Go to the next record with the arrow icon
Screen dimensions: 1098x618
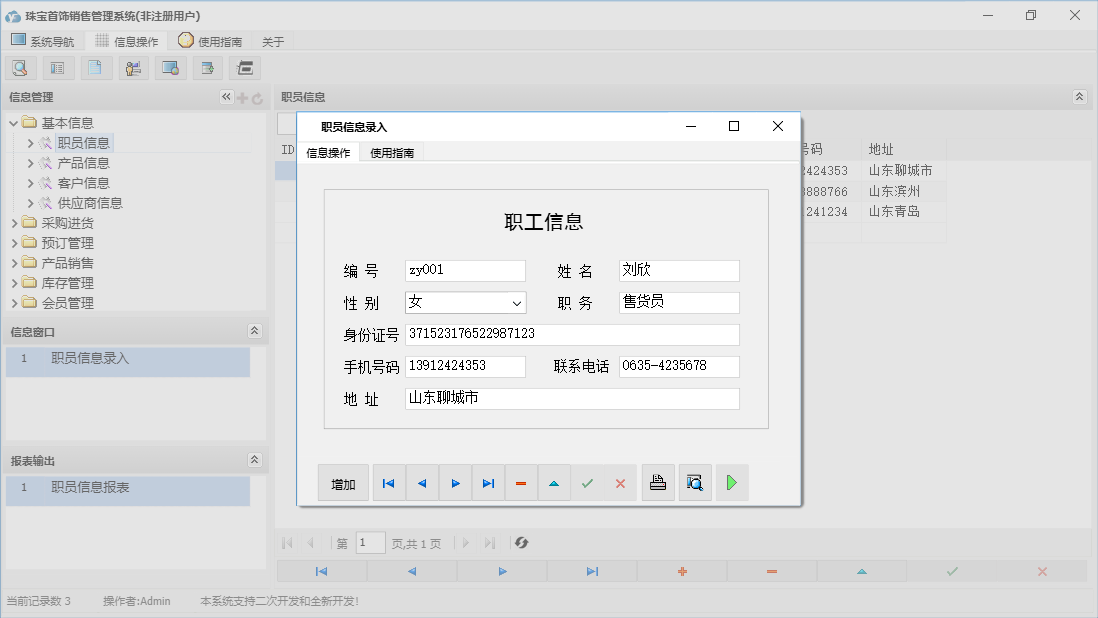click(x=455, y=482)
